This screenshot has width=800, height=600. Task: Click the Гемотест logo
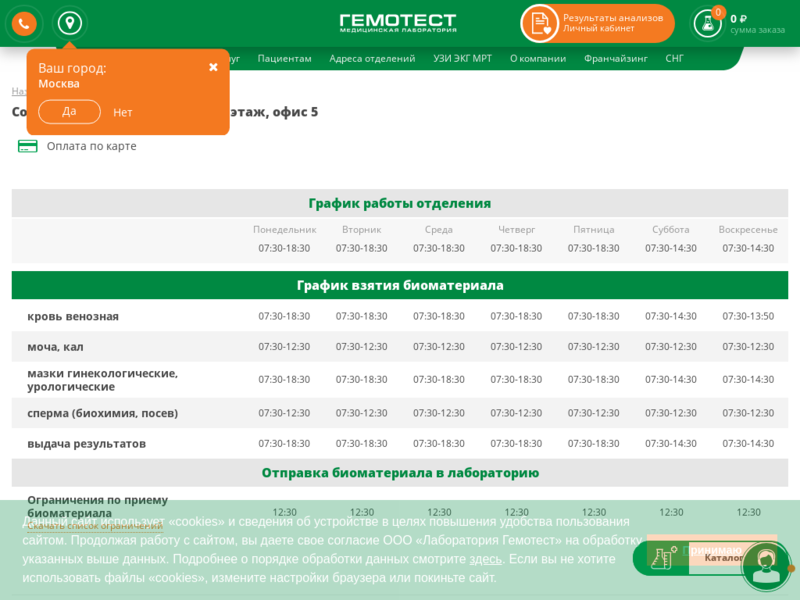397,22
